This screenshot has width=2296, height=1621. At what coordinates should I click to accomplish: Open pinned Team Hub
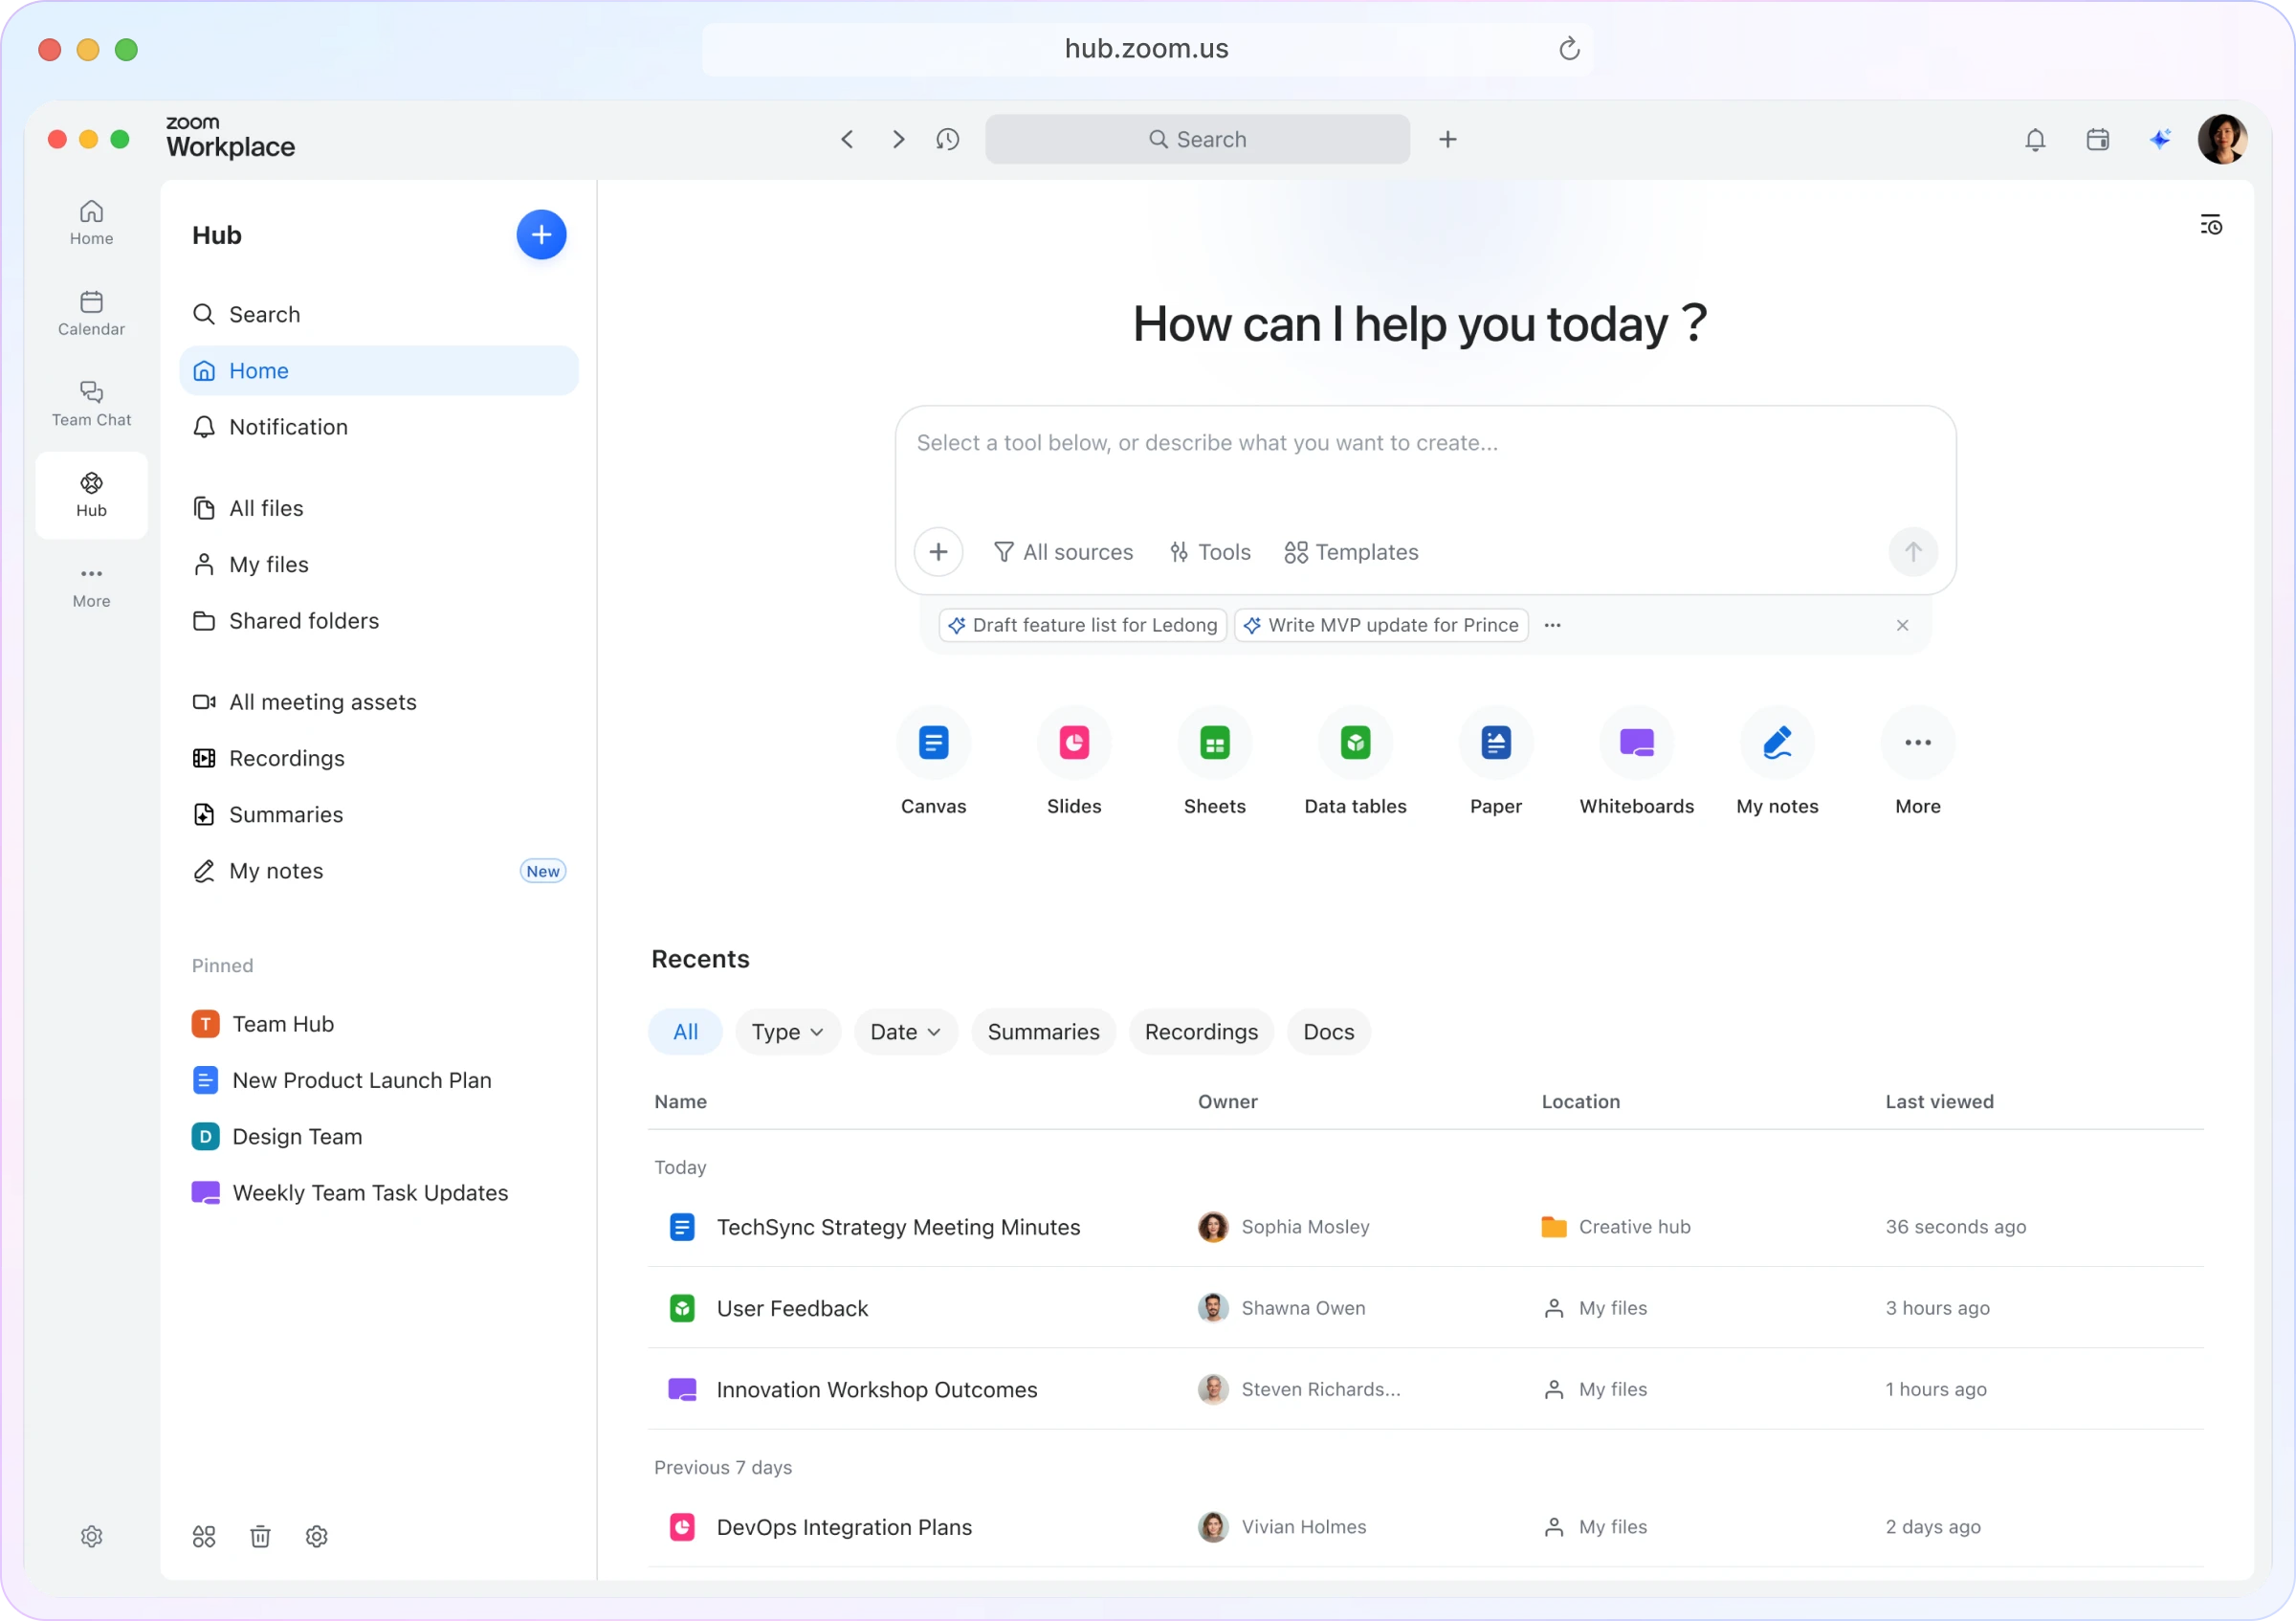coord(379,1024)
